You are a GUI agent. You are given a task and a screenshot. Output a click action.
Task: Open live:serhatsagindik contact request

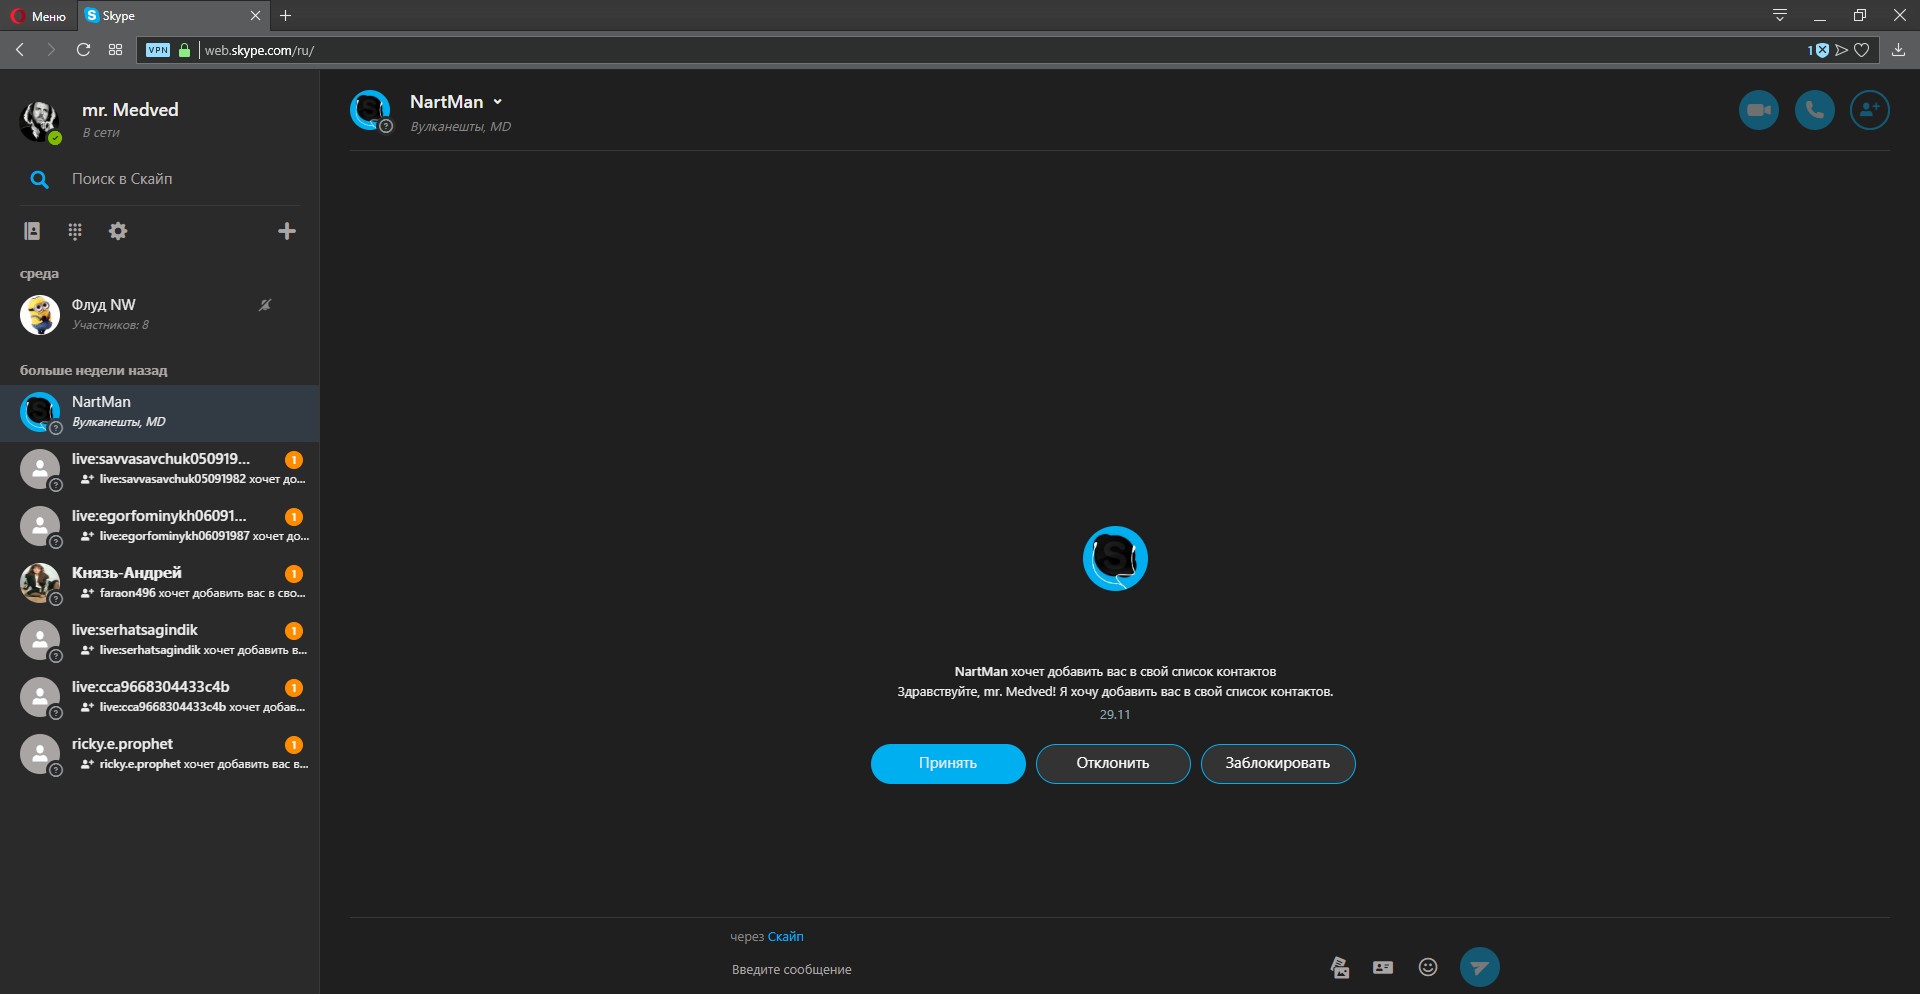[x=160, y=640]
